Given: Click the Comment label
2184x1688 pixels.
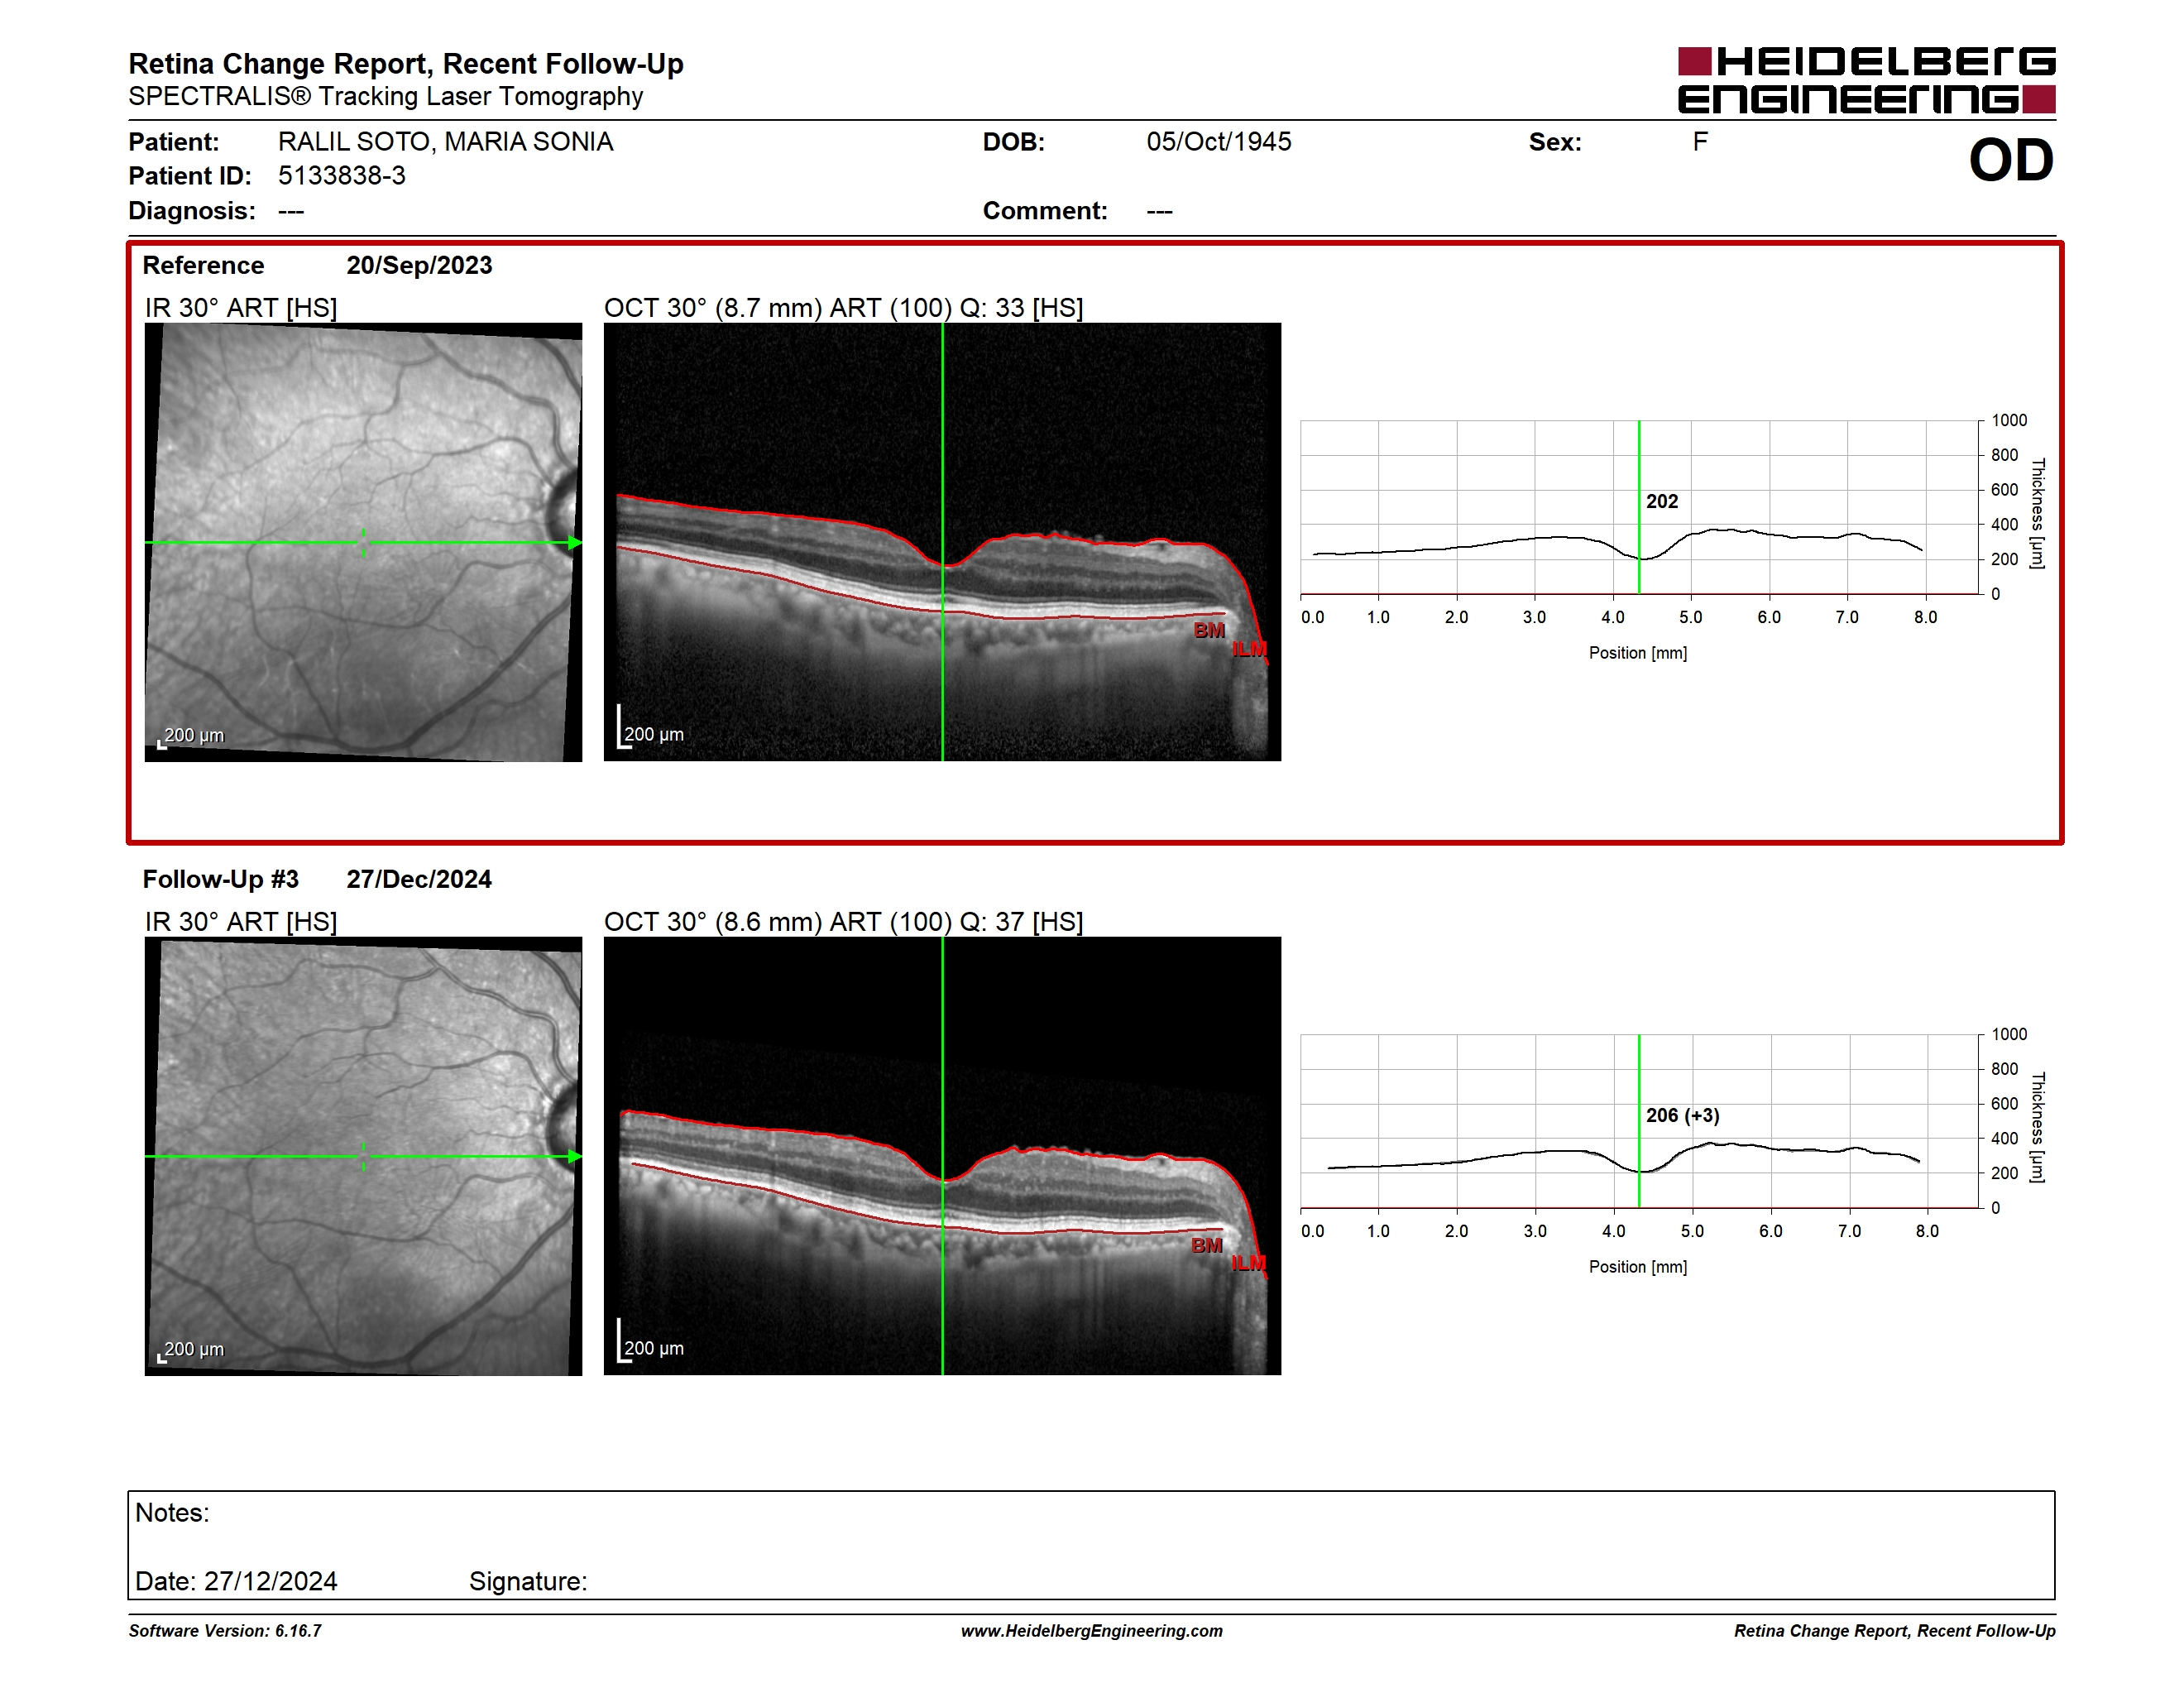Looking at the screenshot, I should (x=1045, y=211).
